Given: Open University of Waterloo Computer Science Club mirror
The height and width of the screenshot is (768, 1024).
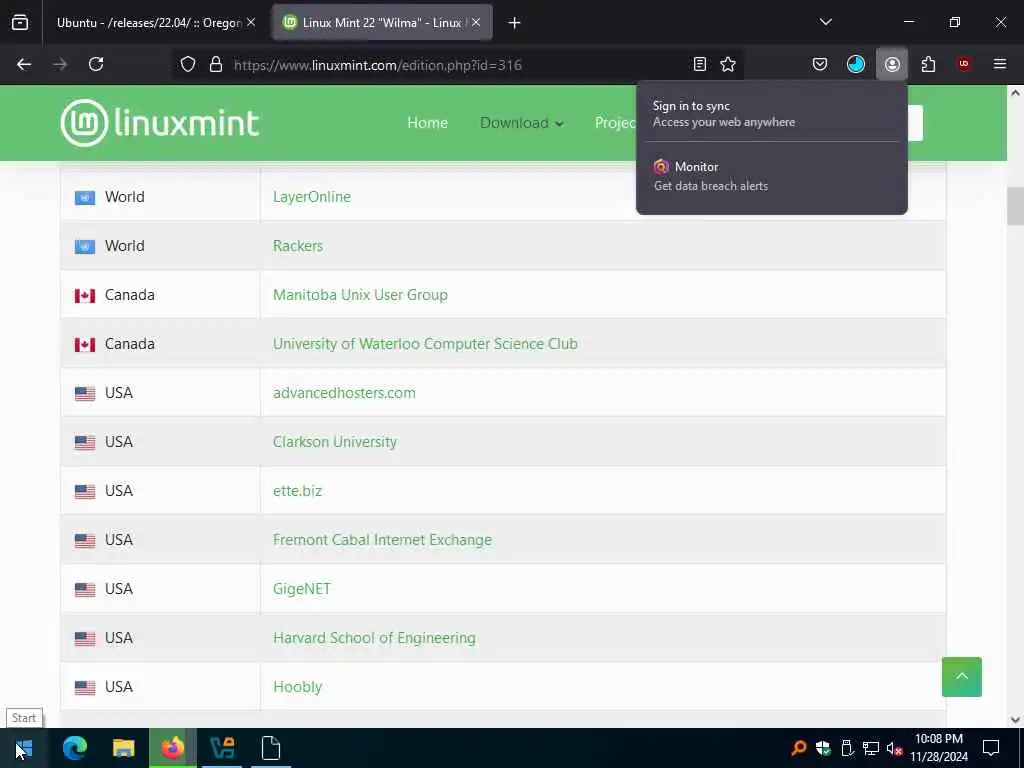Looking at the screenshot, I should (x=425, y=344).
